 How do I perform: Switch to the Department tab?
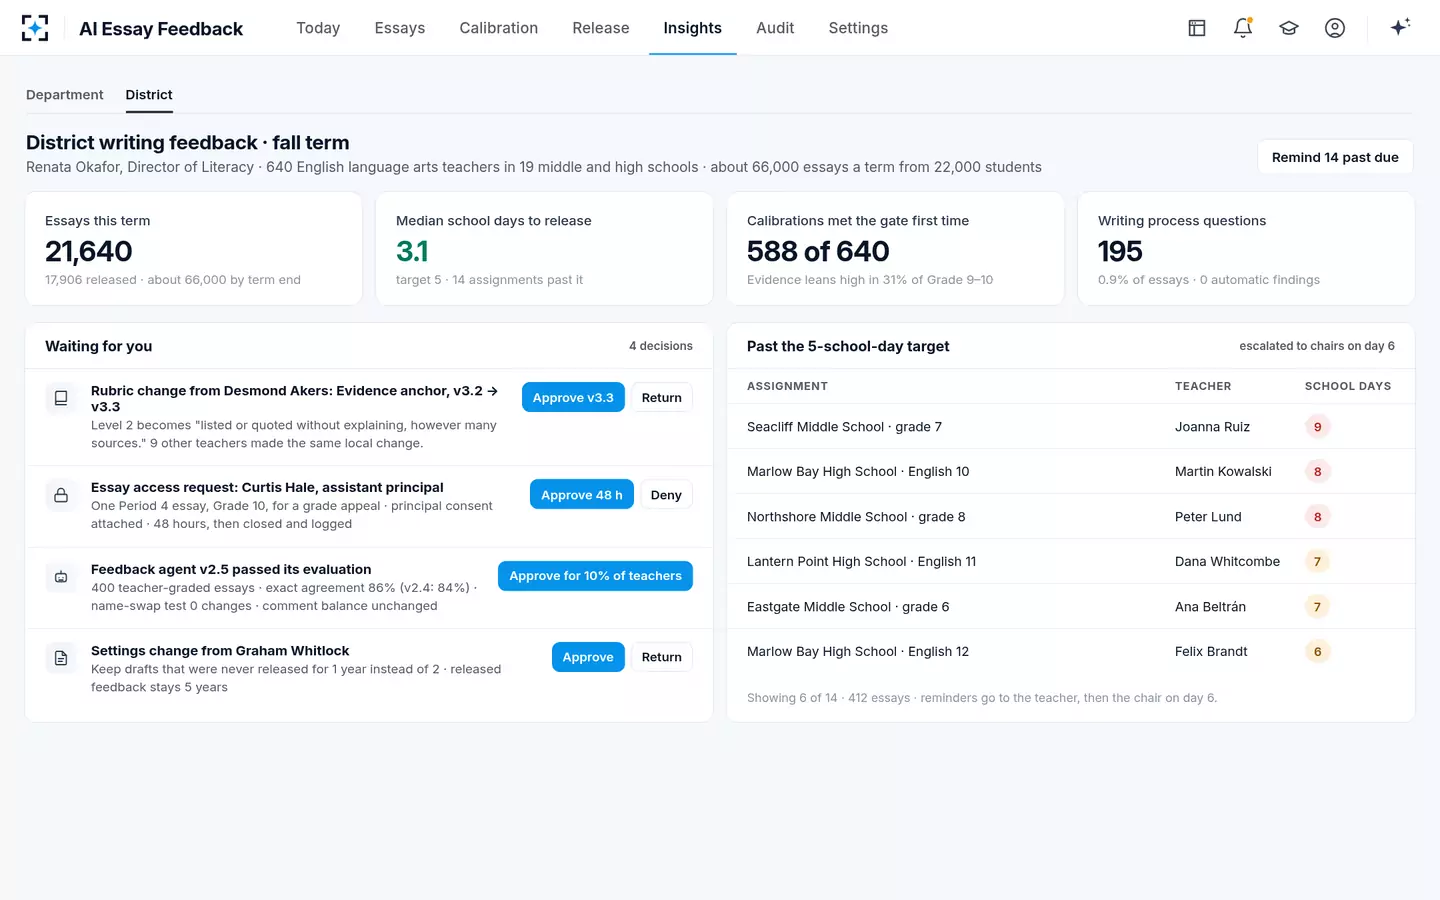(65, 95)
